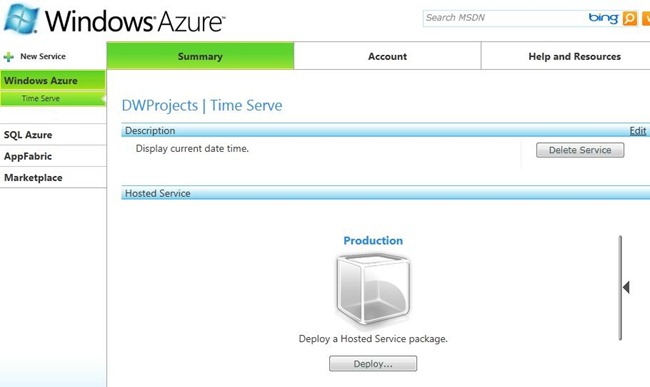Click the orange icon right of search button
The image size is (650, 387).
(646, 19)
